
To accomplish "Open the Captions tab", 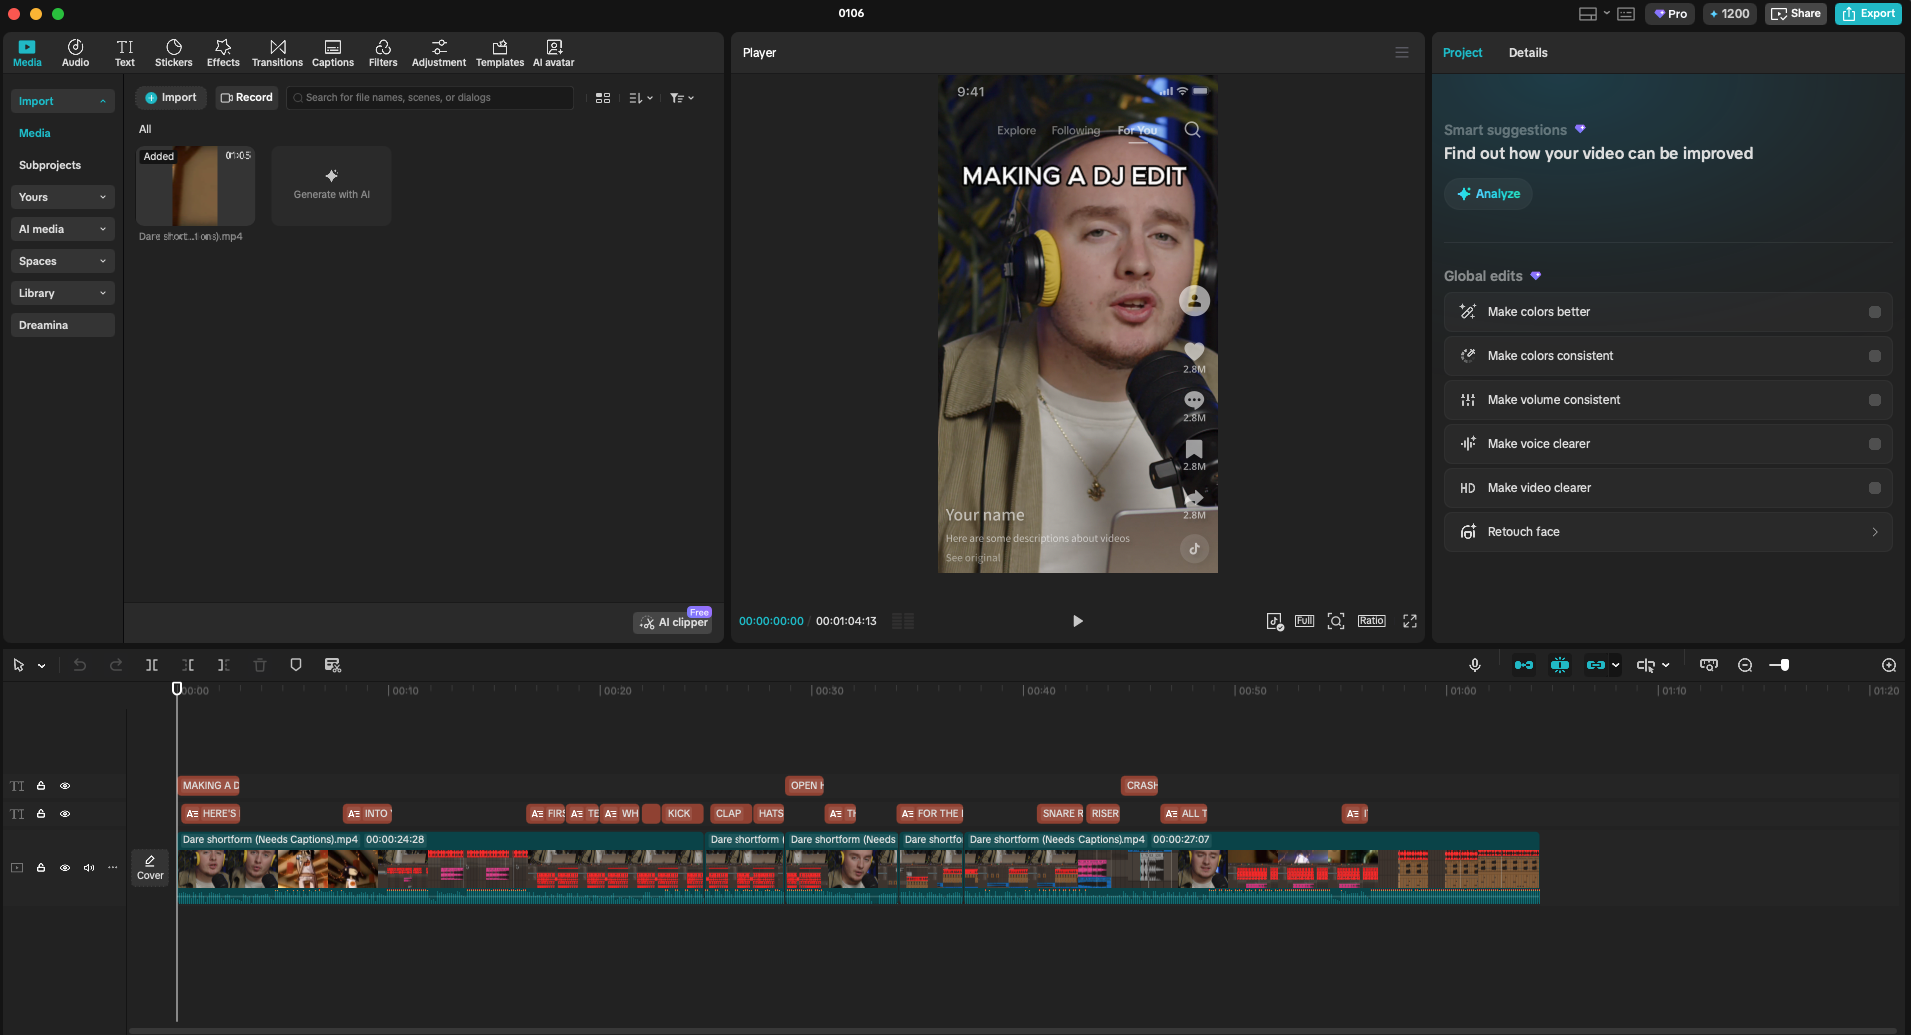I will [333, 53].
